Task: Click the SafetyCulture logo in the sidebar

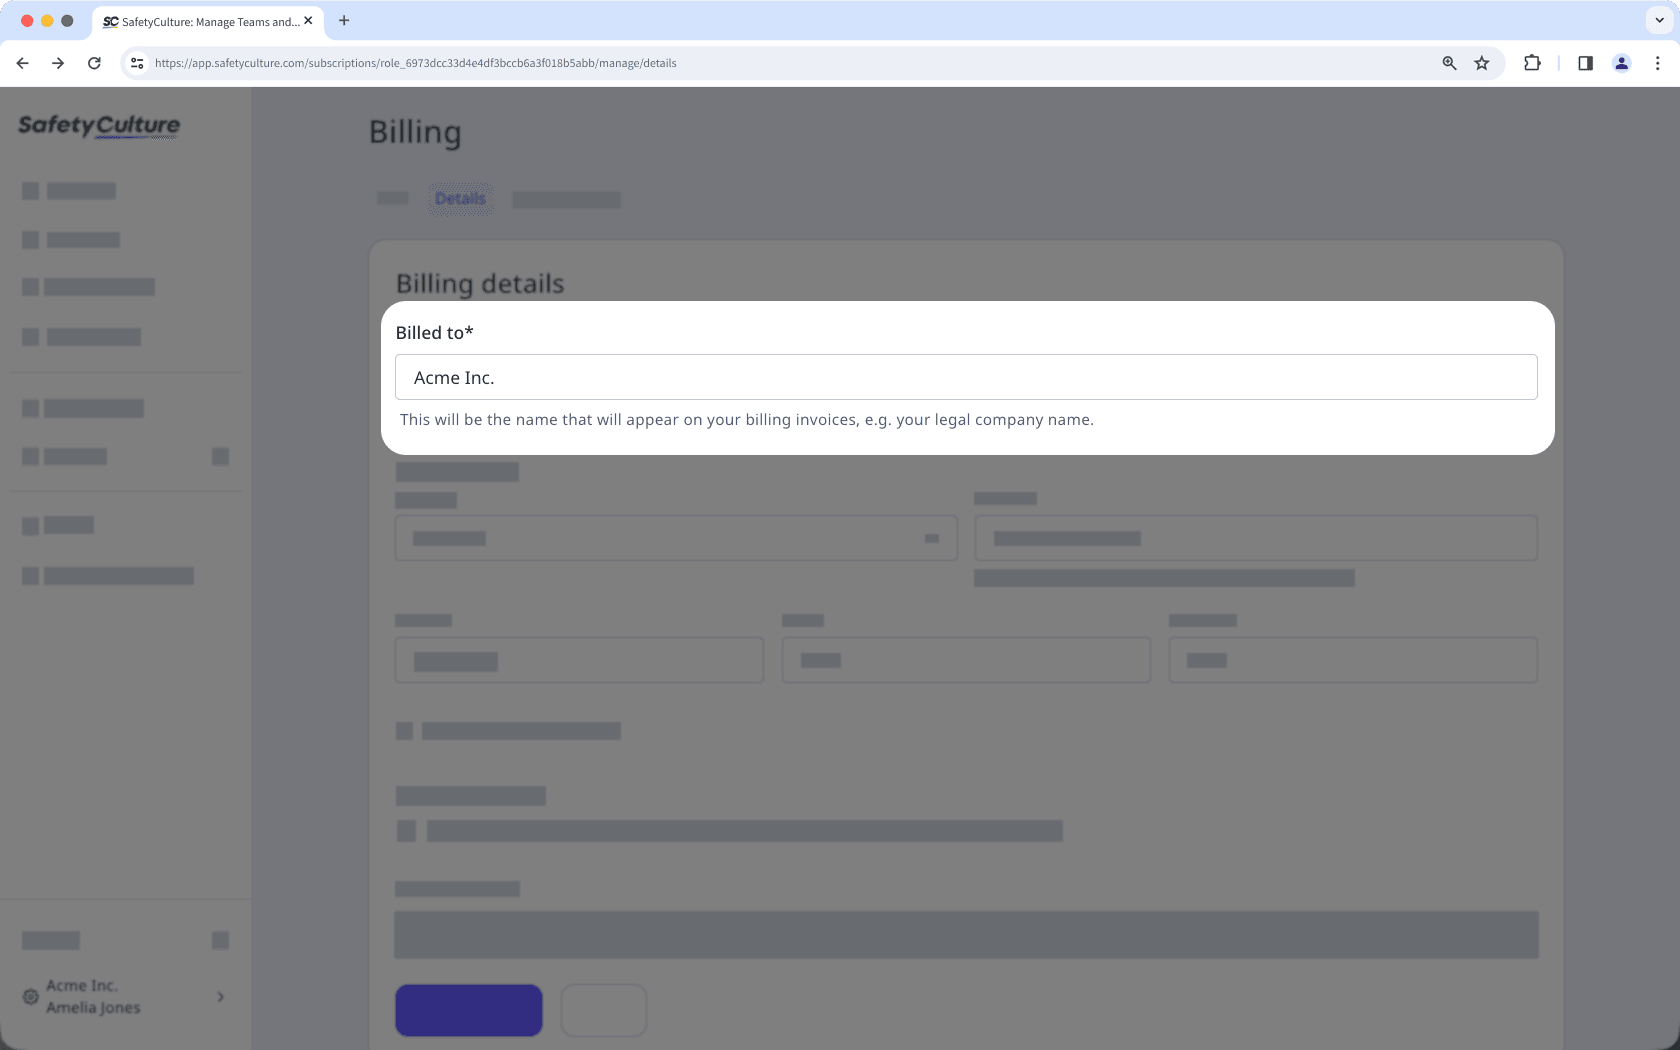Action: [97, 126]
